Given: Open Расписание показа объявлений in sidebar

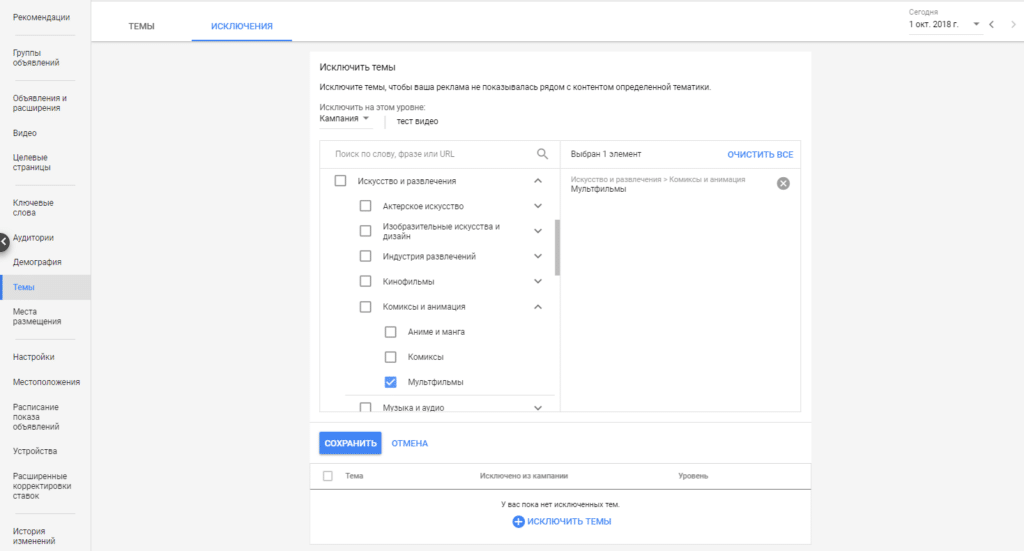Looking at the screenshot, I should 36,417.
